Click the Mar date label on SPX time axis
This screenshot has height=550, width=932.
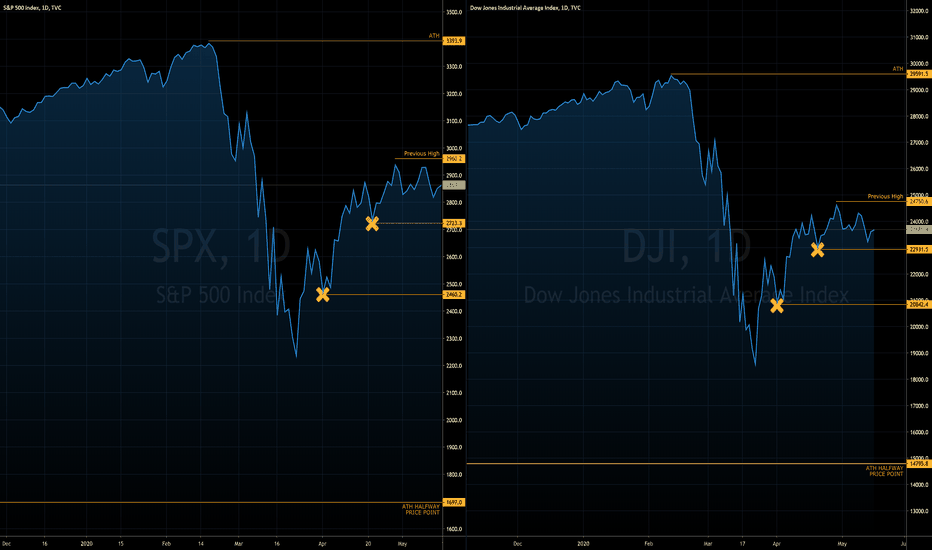[238, 543]
